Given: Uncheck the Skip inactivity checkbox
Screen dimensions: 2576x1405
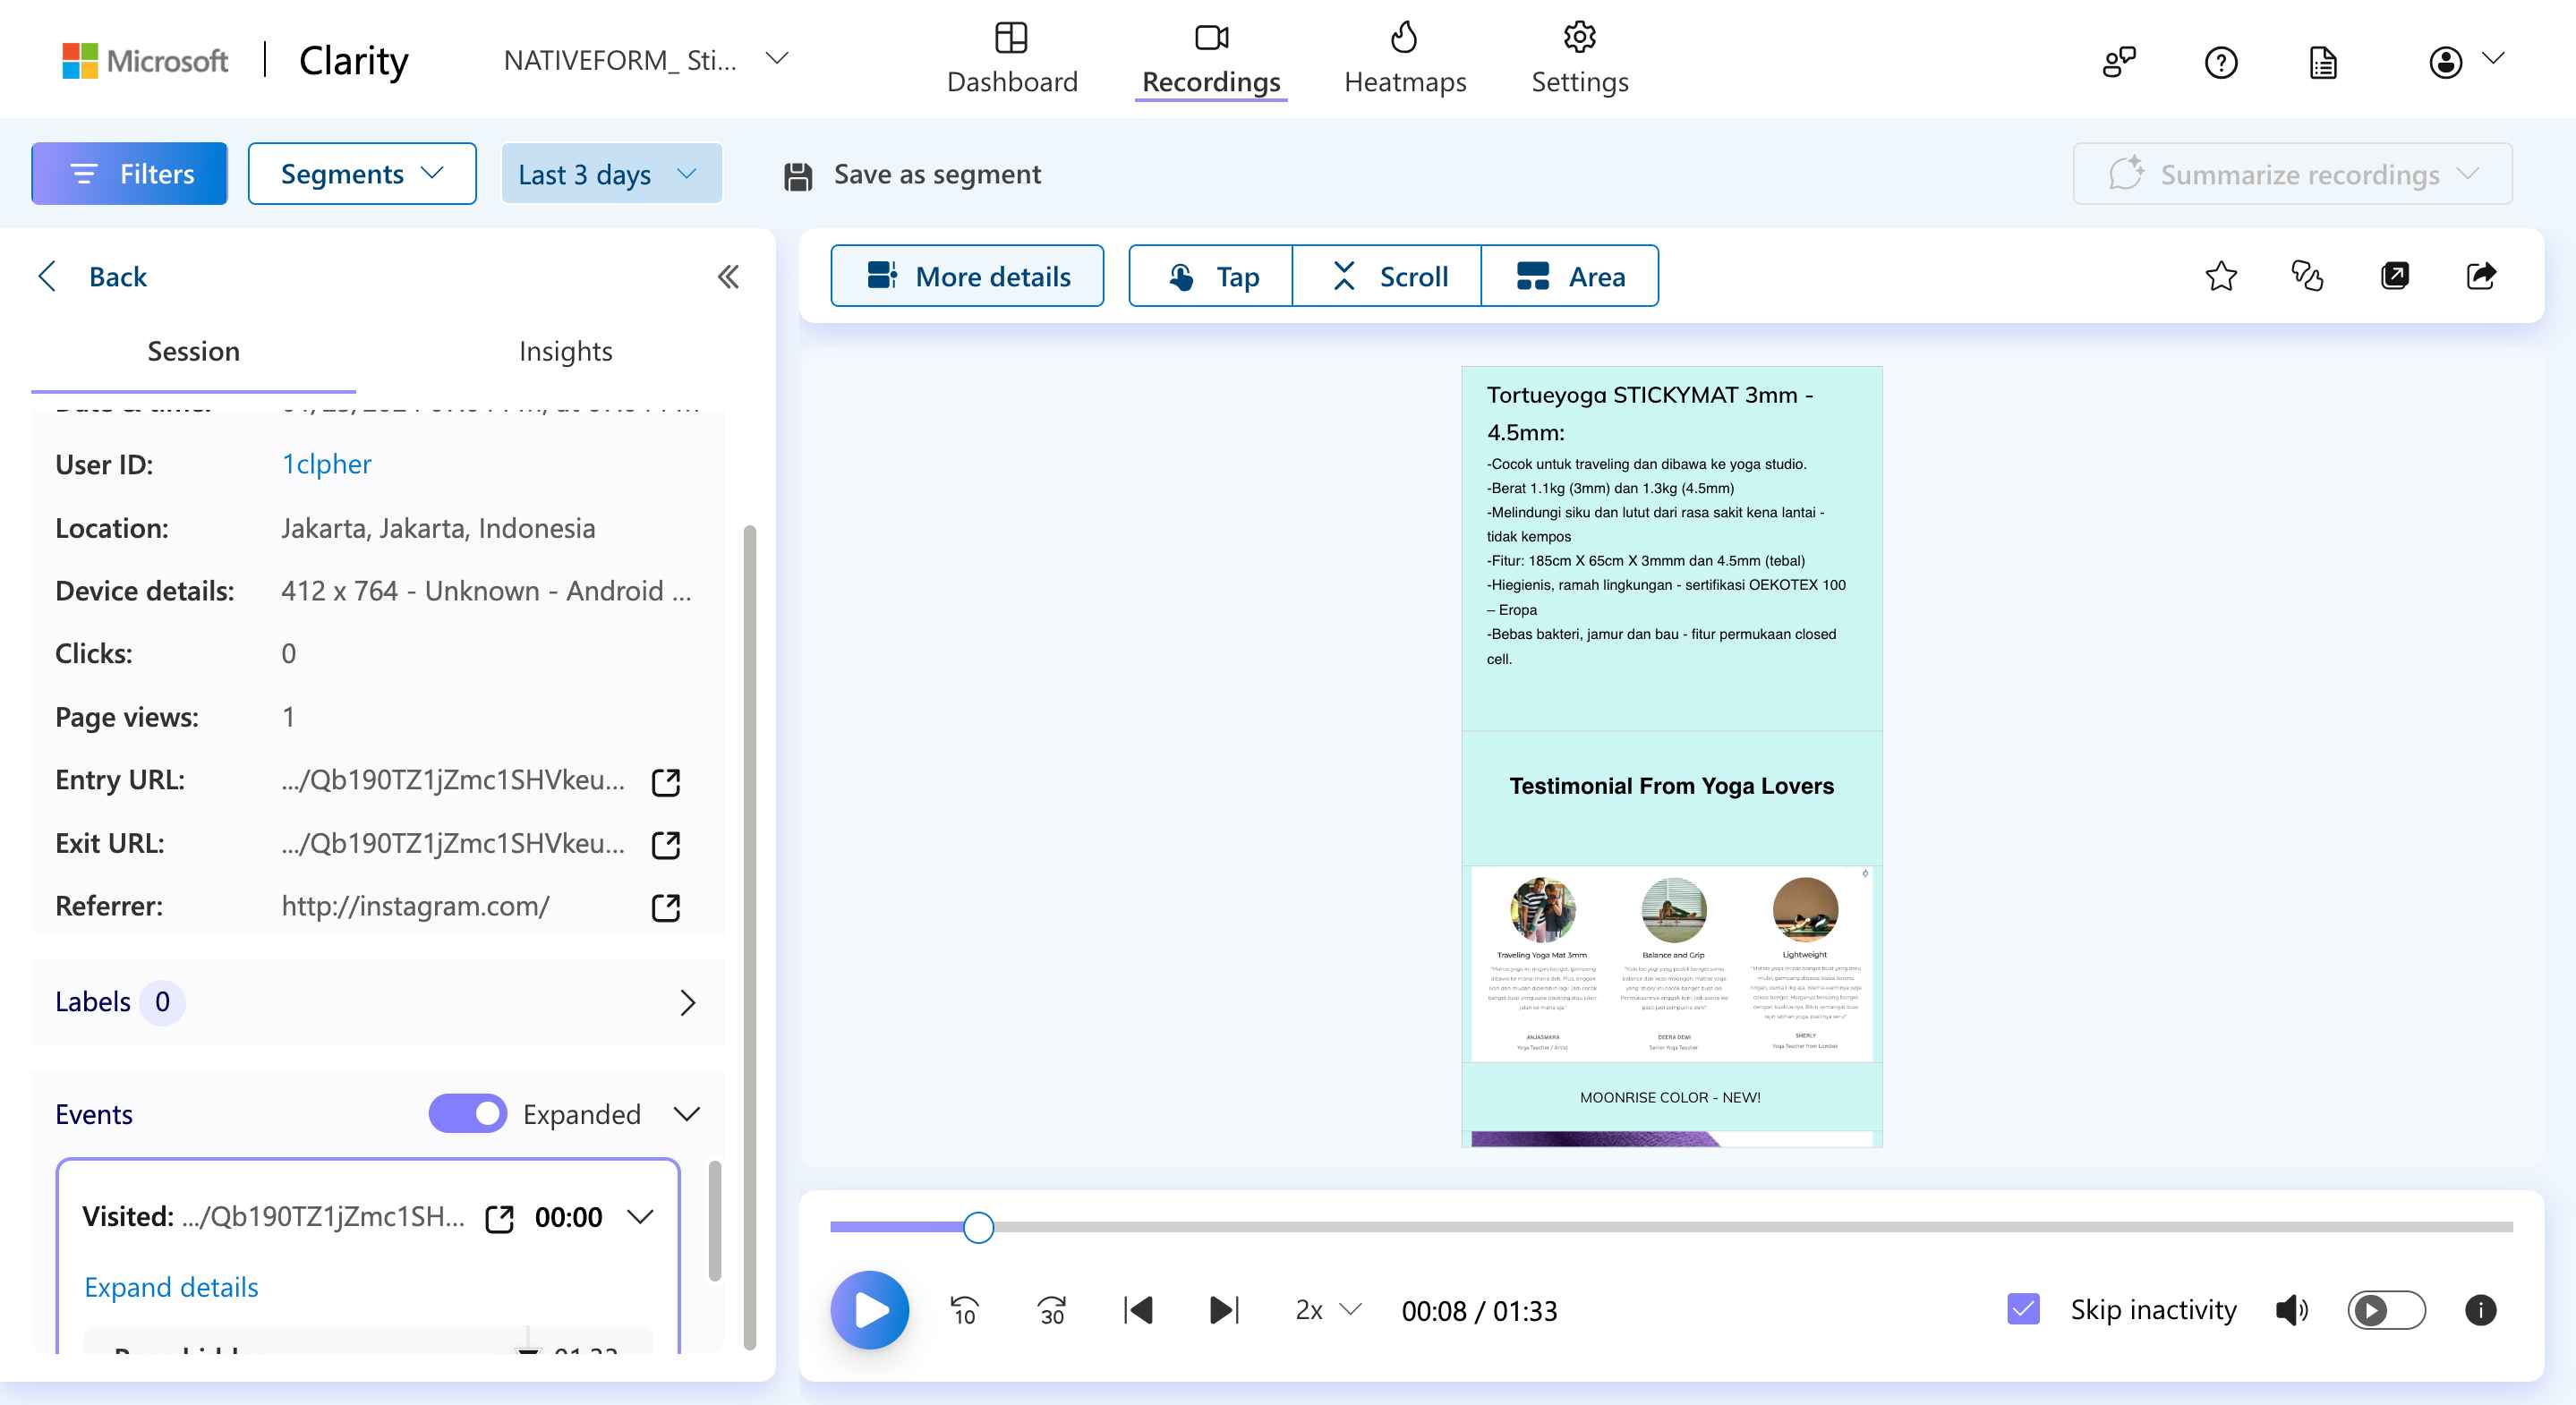Looking at the screenshot, I should [x=2022, y=1309].
